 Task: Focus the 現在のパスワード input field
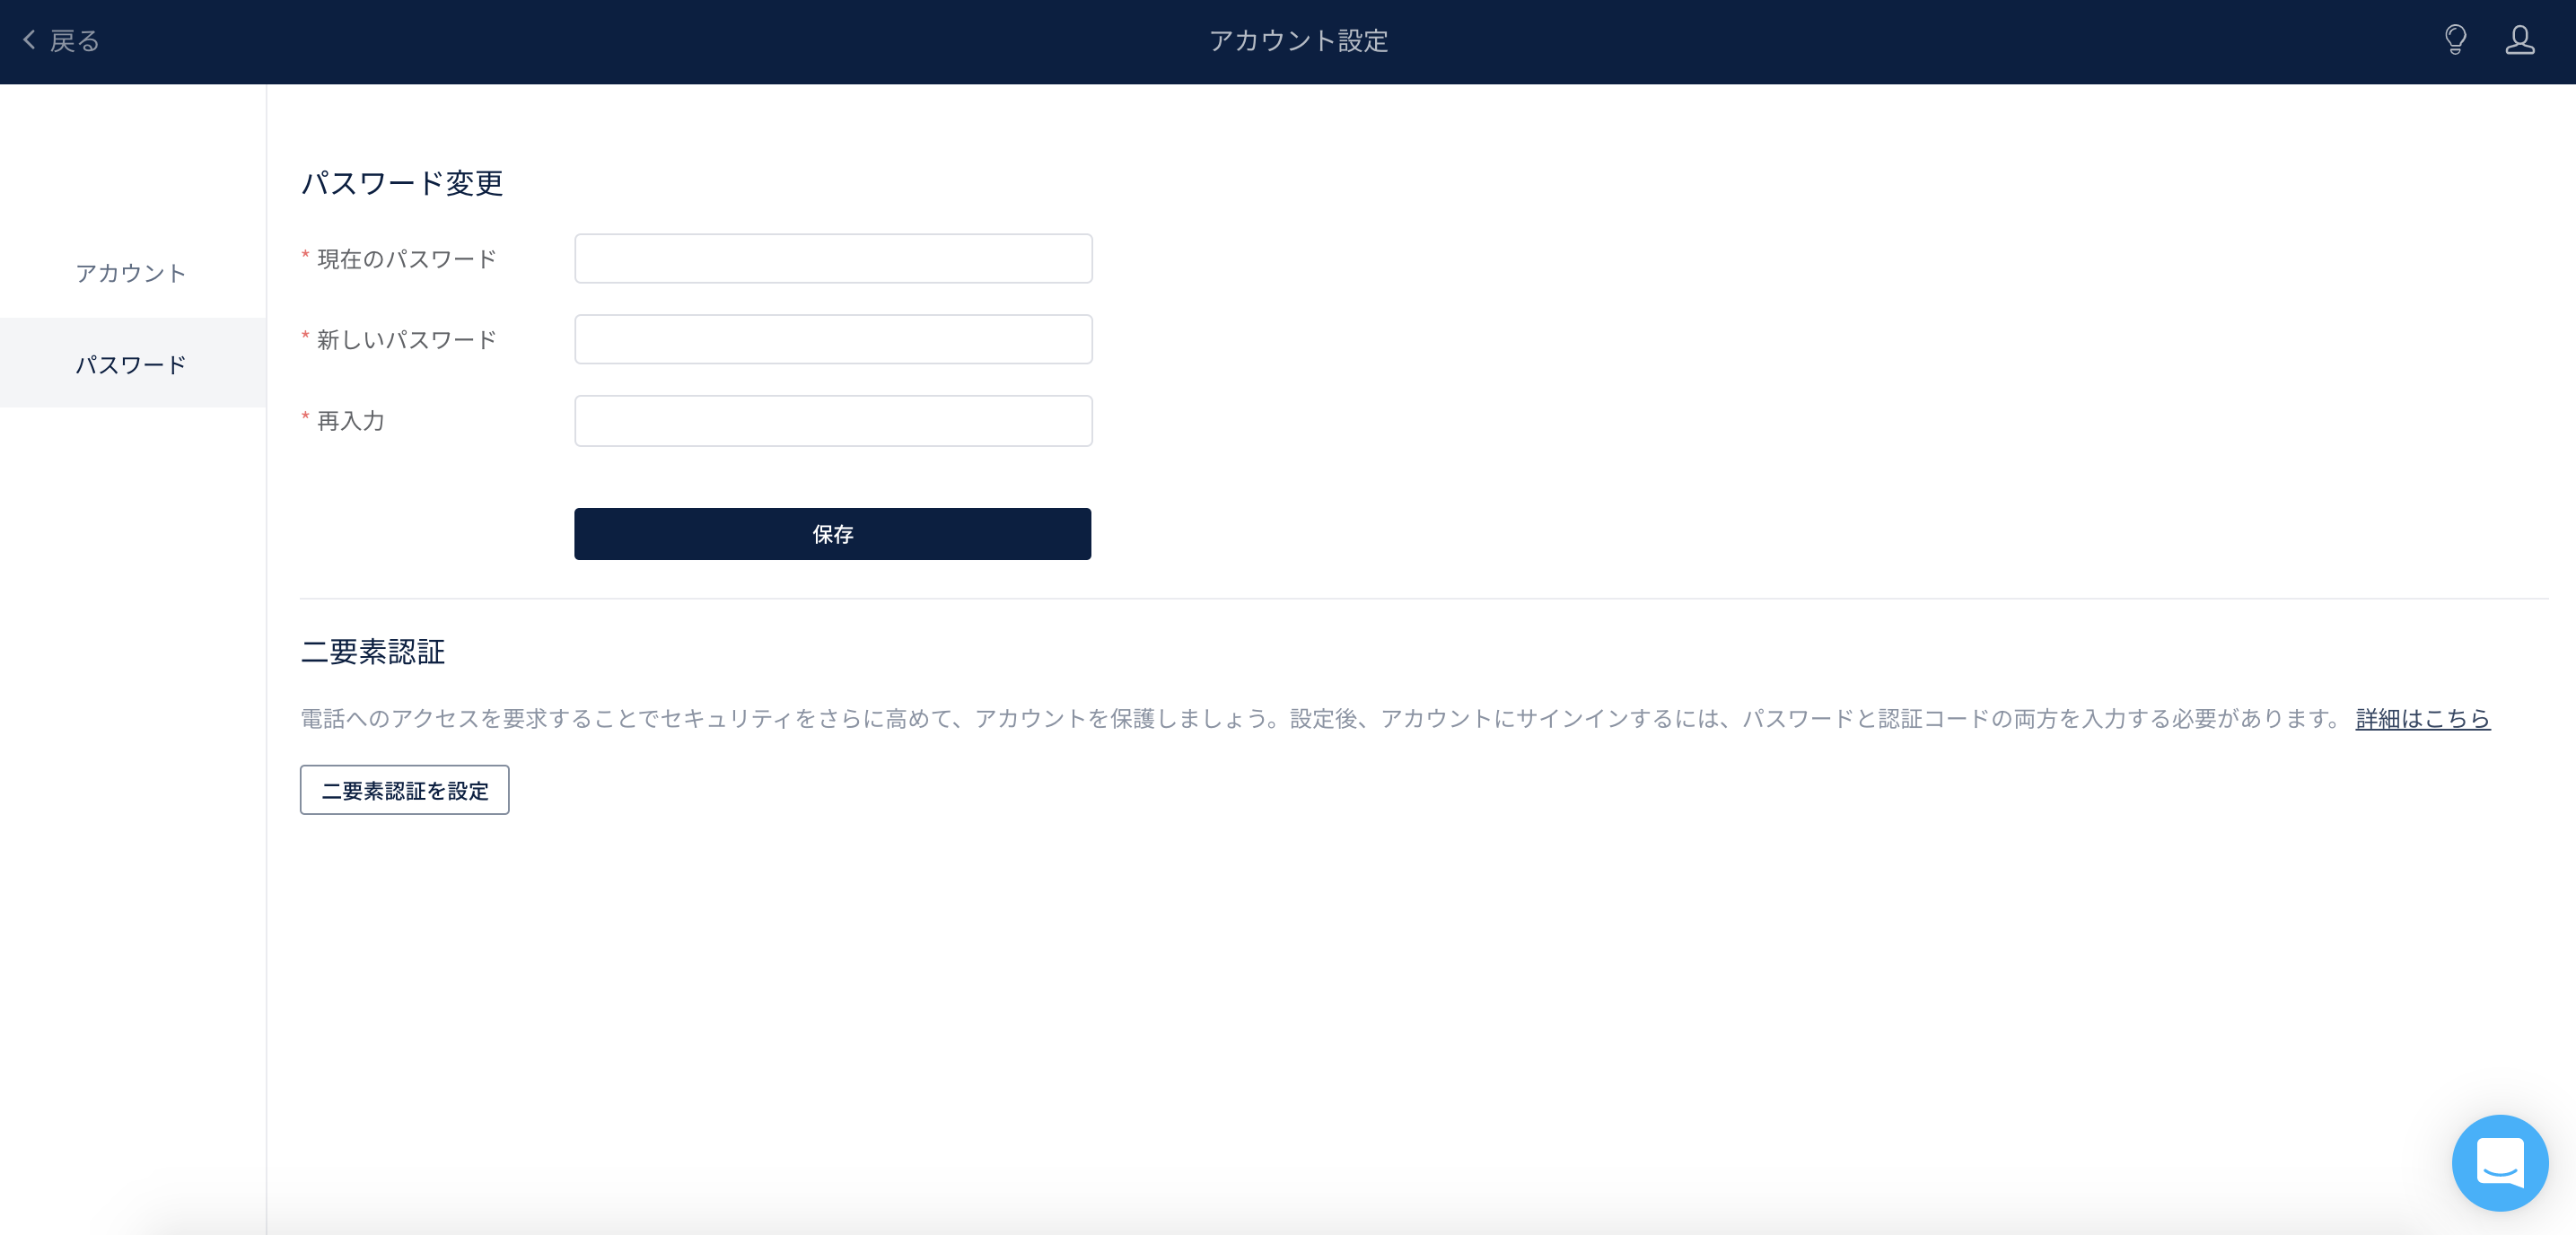coord(833,259)
